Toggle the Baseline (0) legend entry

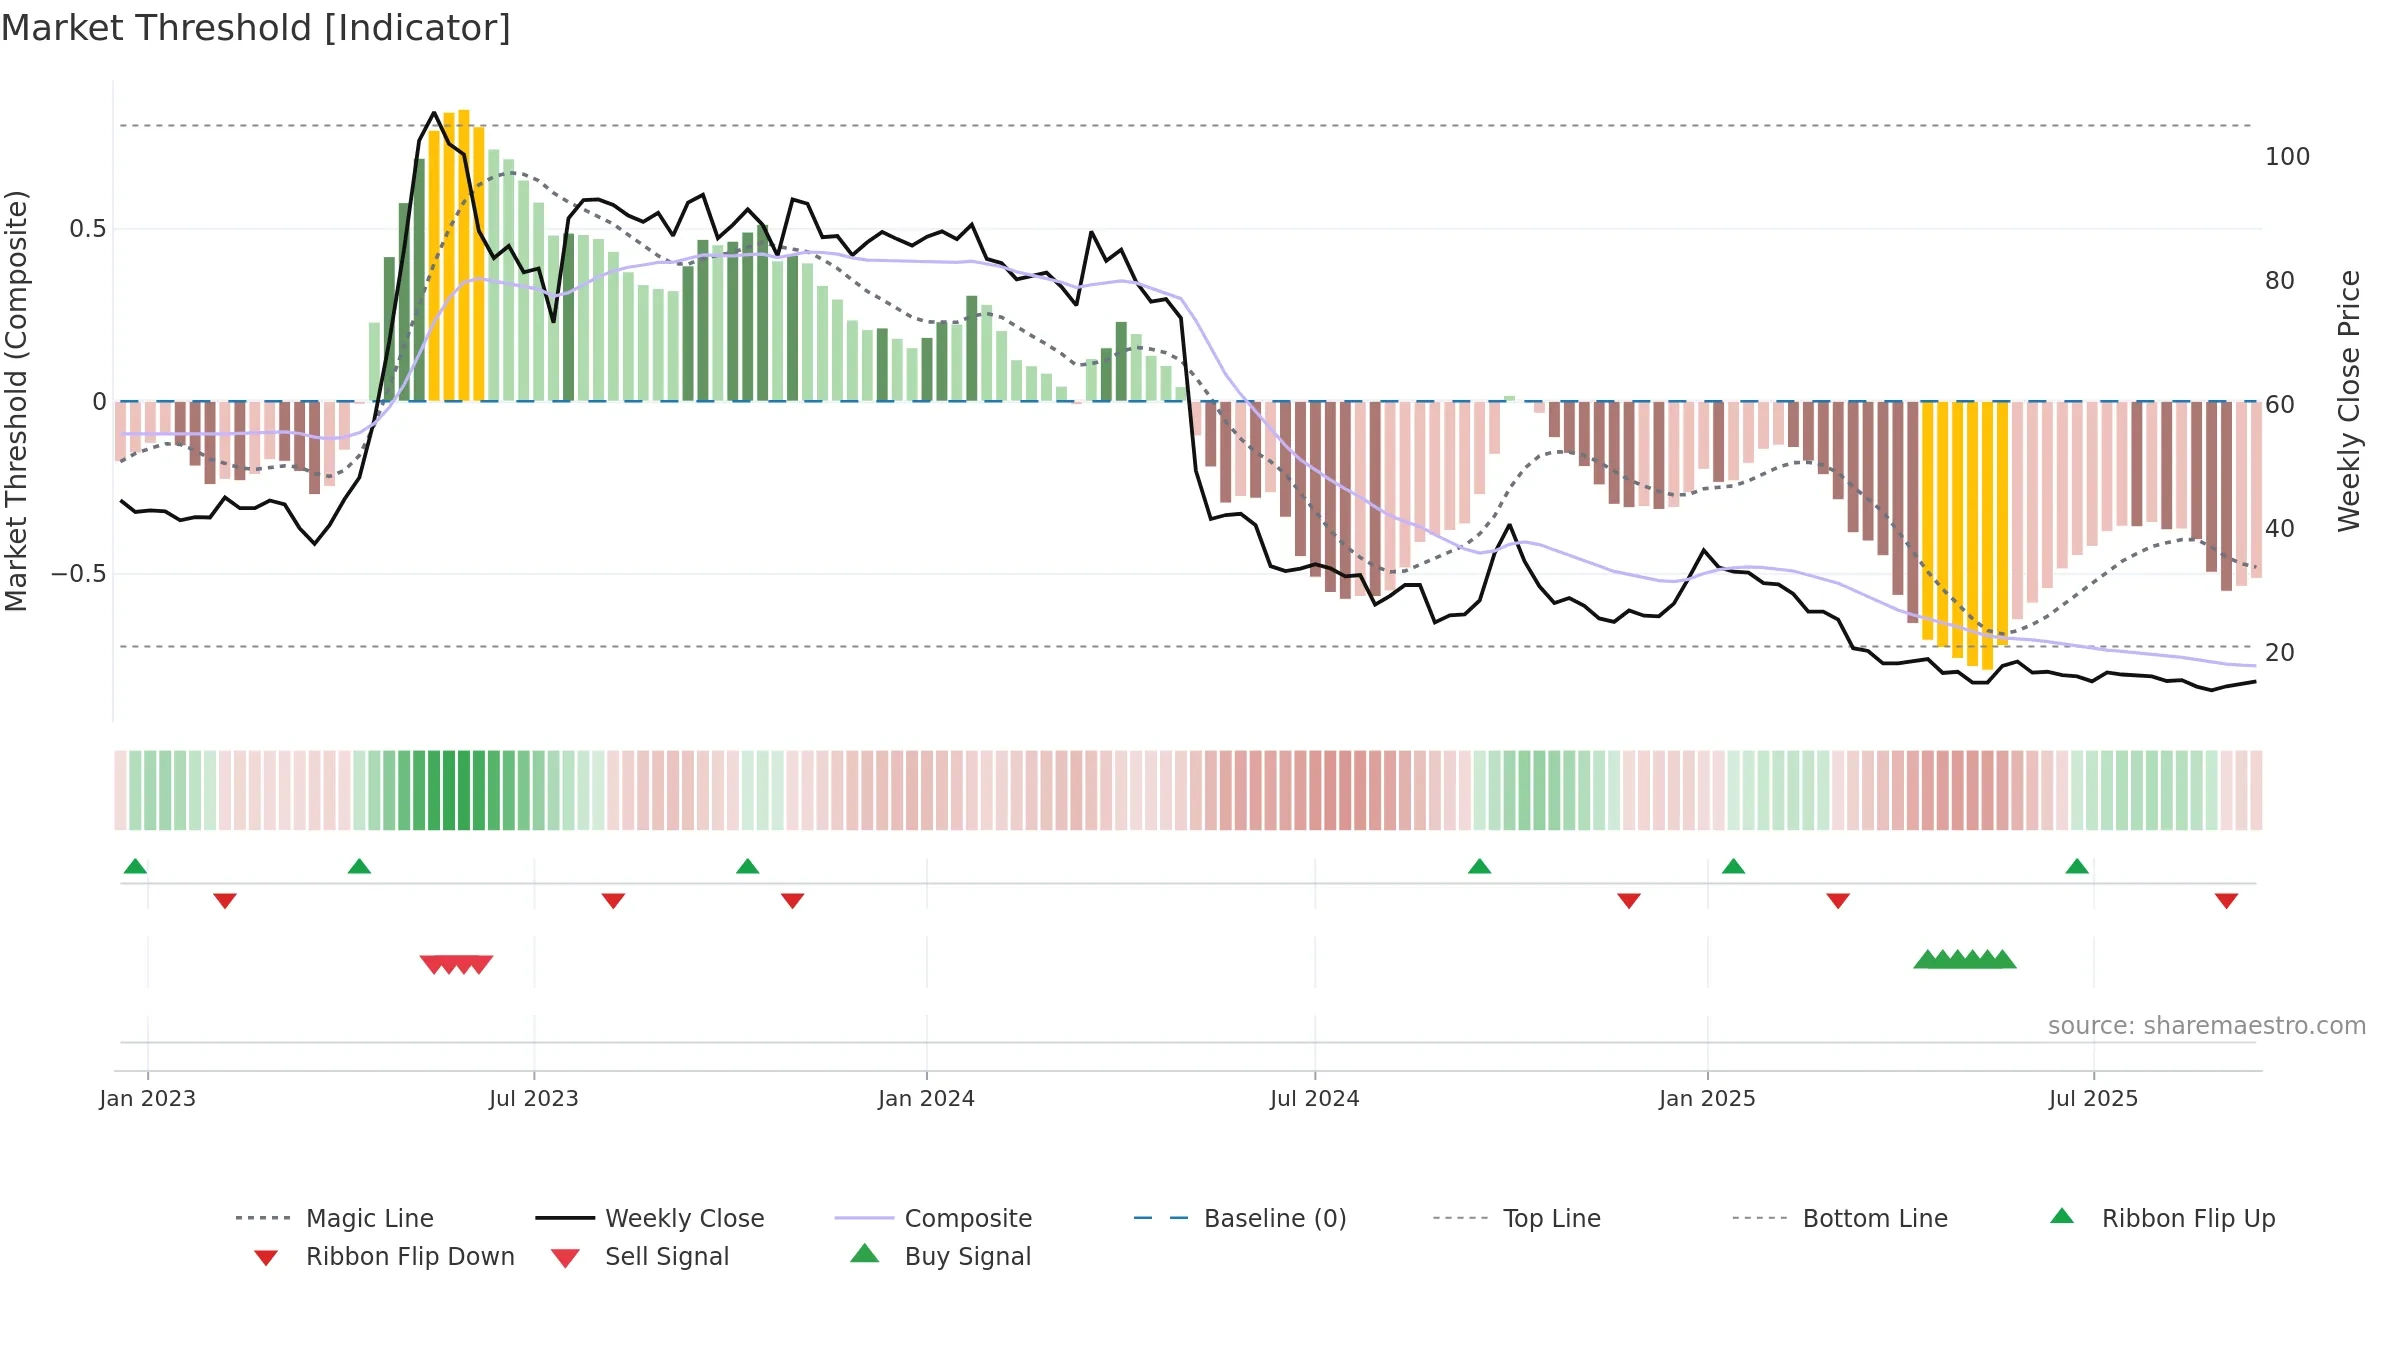(1240, 1218)
